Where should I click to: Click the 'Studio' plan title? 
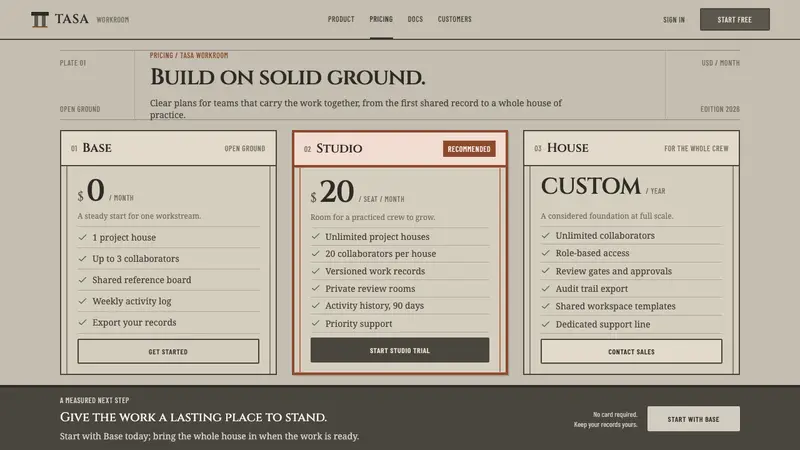coord(339,148)
